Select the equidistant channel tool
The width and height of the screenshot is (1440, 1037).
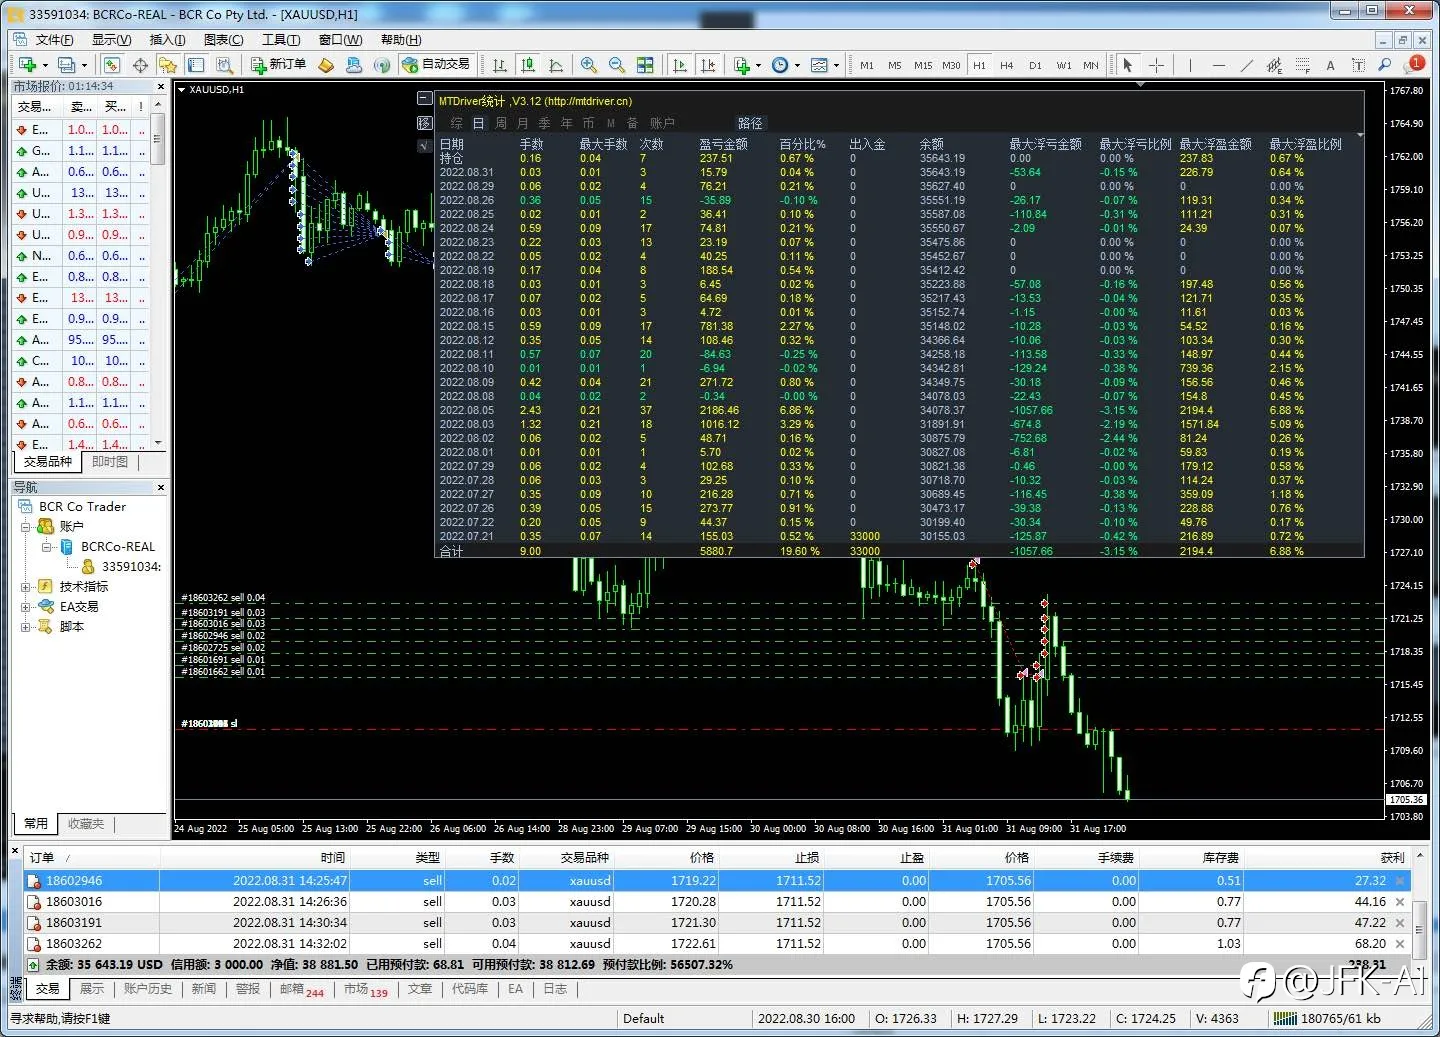(x=1274, y=65)
